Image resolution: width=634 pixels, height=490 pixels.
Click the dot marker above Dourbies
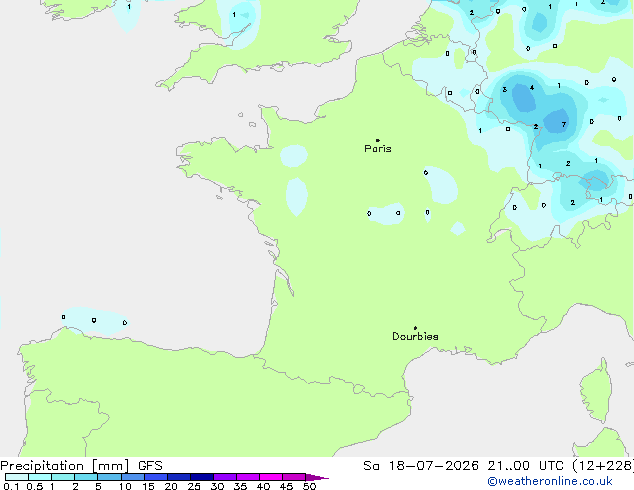click(415, 328)
